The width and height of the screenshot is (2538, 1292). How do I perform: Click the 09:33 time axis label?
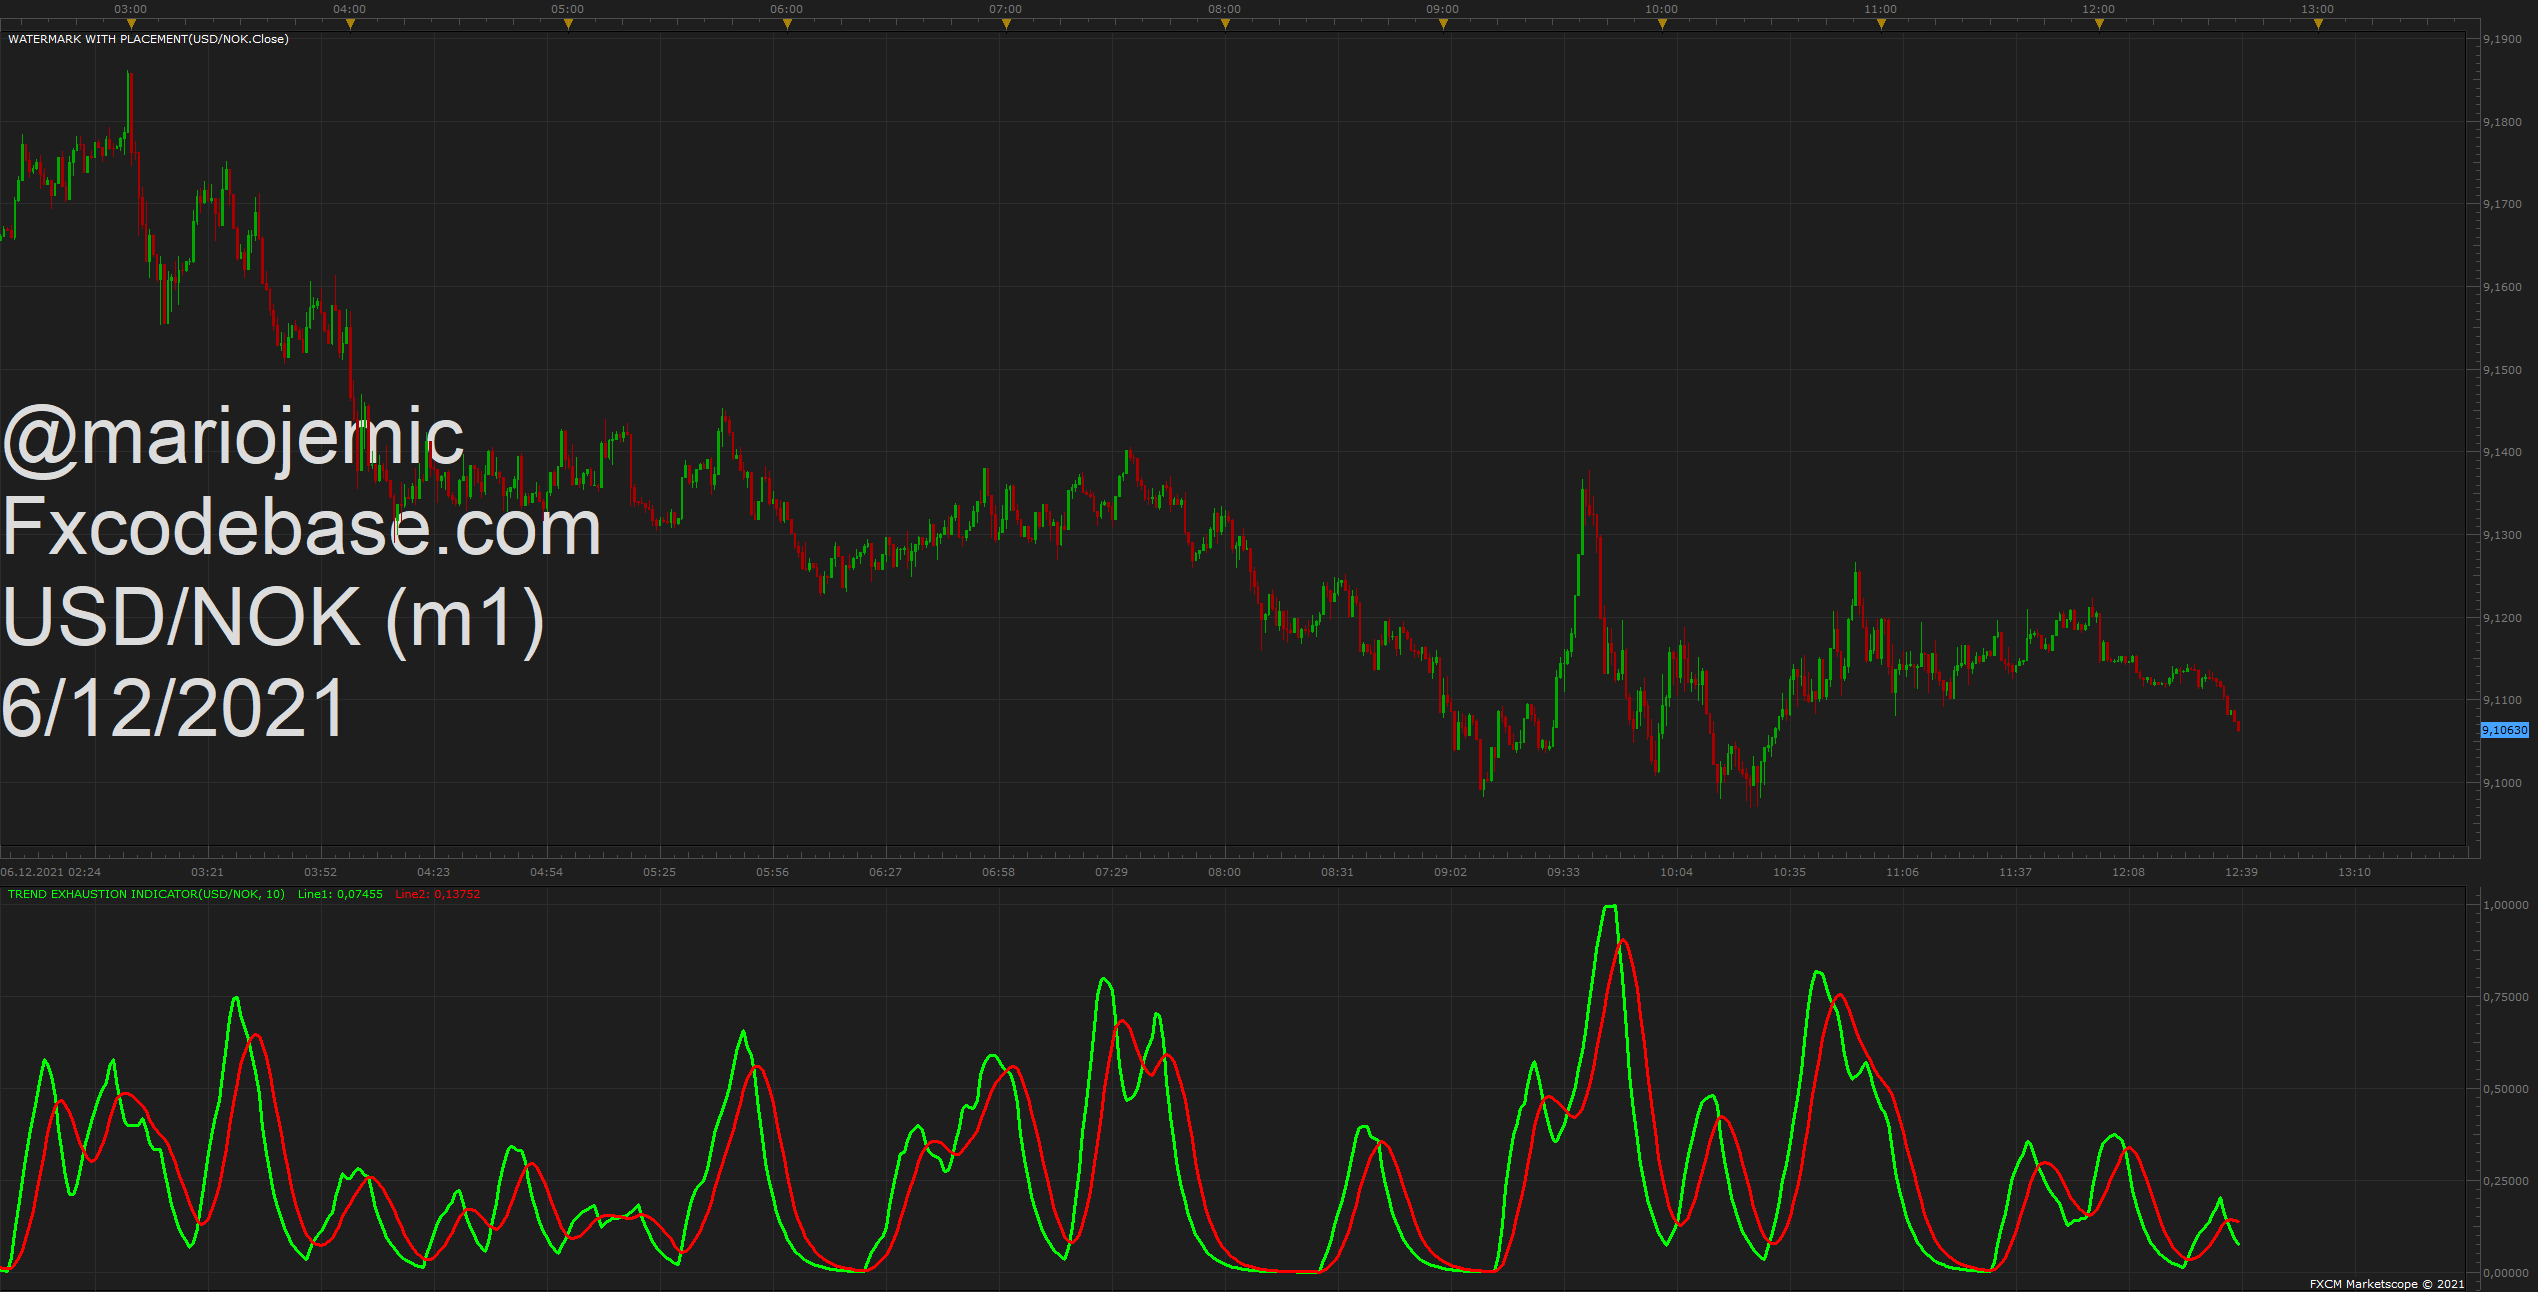coord(1563,872)
